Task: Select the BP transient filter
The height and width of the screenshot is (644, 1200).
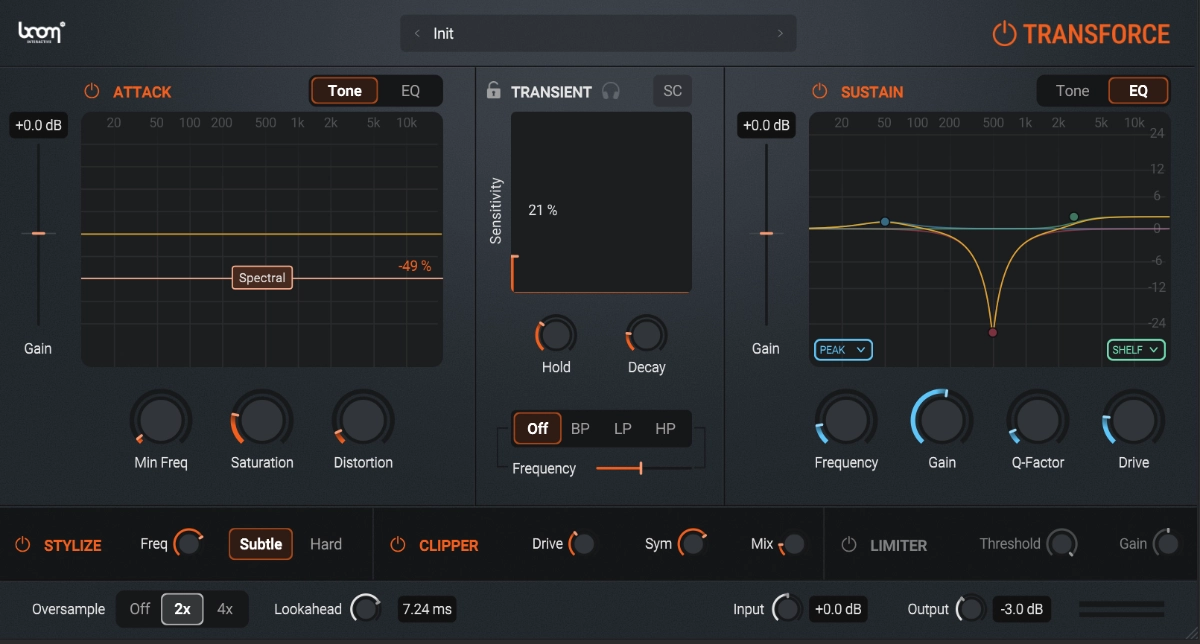Action: pyautogui.click(x=580, y=429)
